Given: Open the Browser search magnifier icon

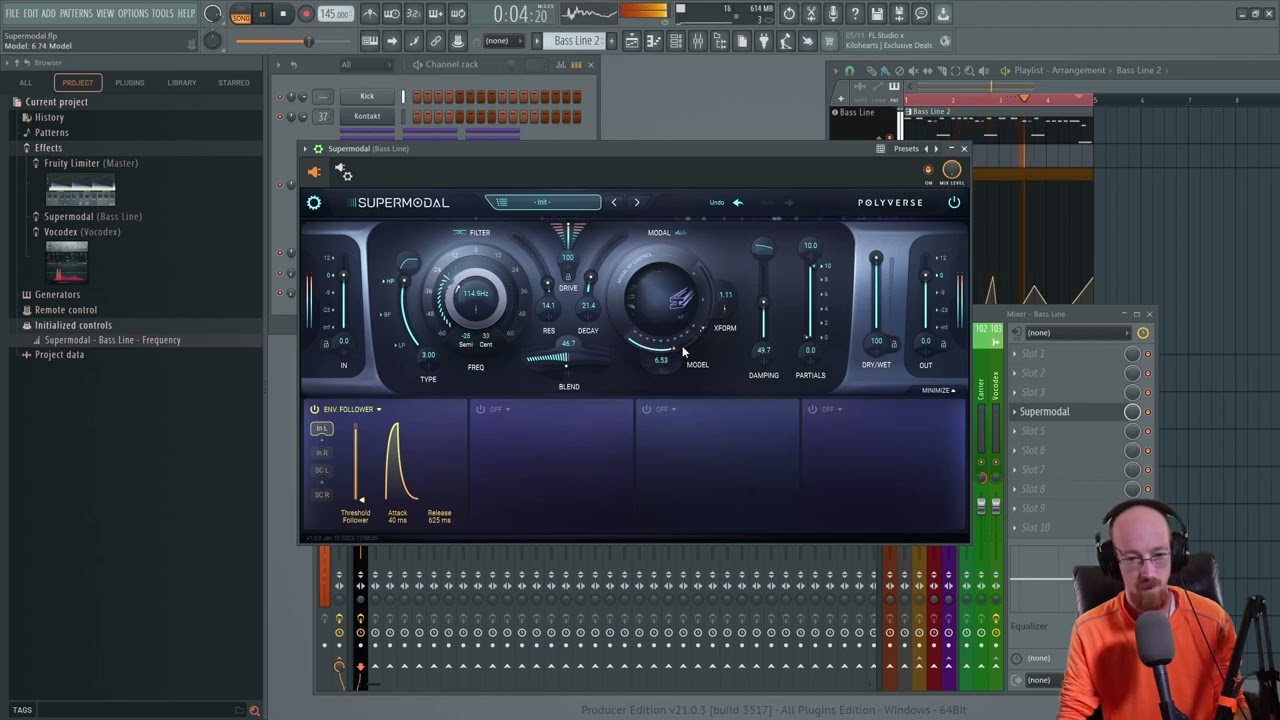Looking at the screenshot, I should (254, 711).
